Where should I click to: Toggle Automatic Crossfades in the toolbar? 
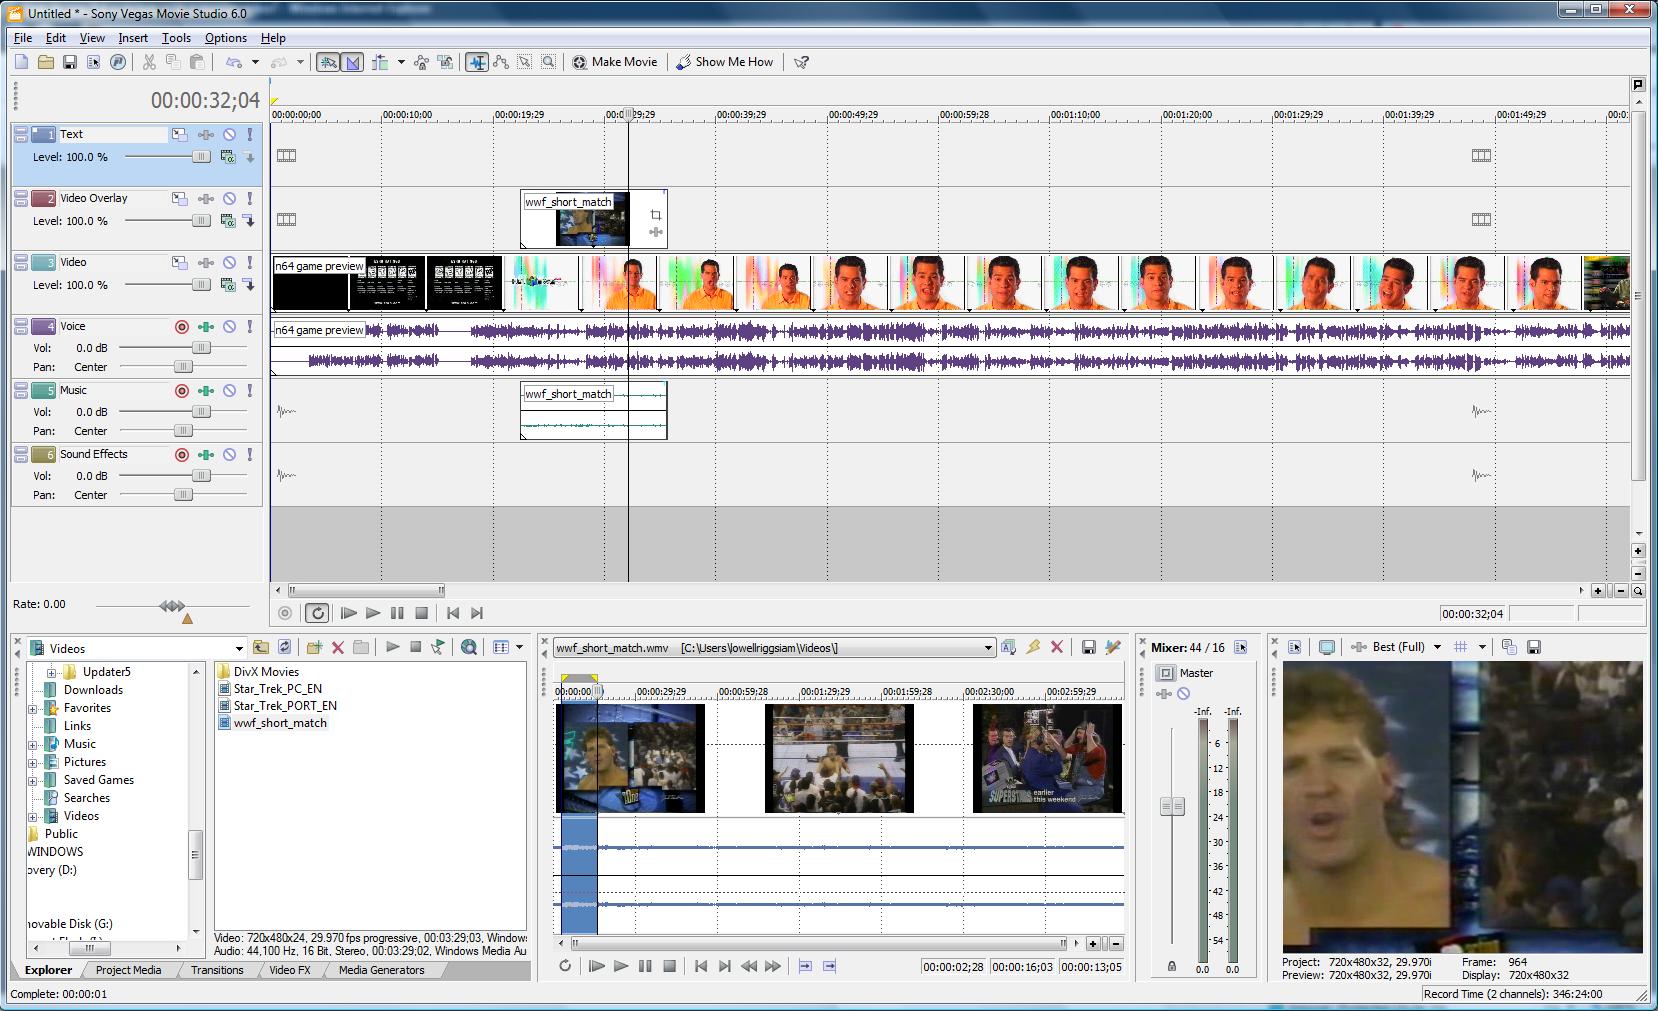click(x=352, y=62)
